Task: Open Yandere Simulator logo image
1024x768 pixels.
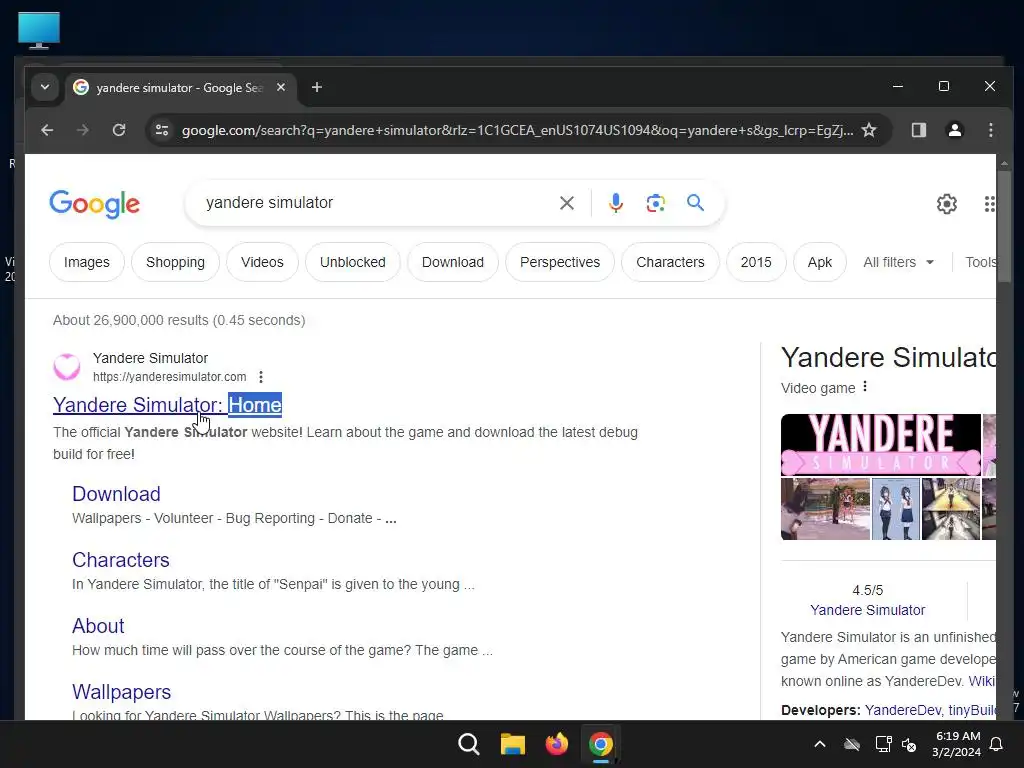Action: (881, 445)
